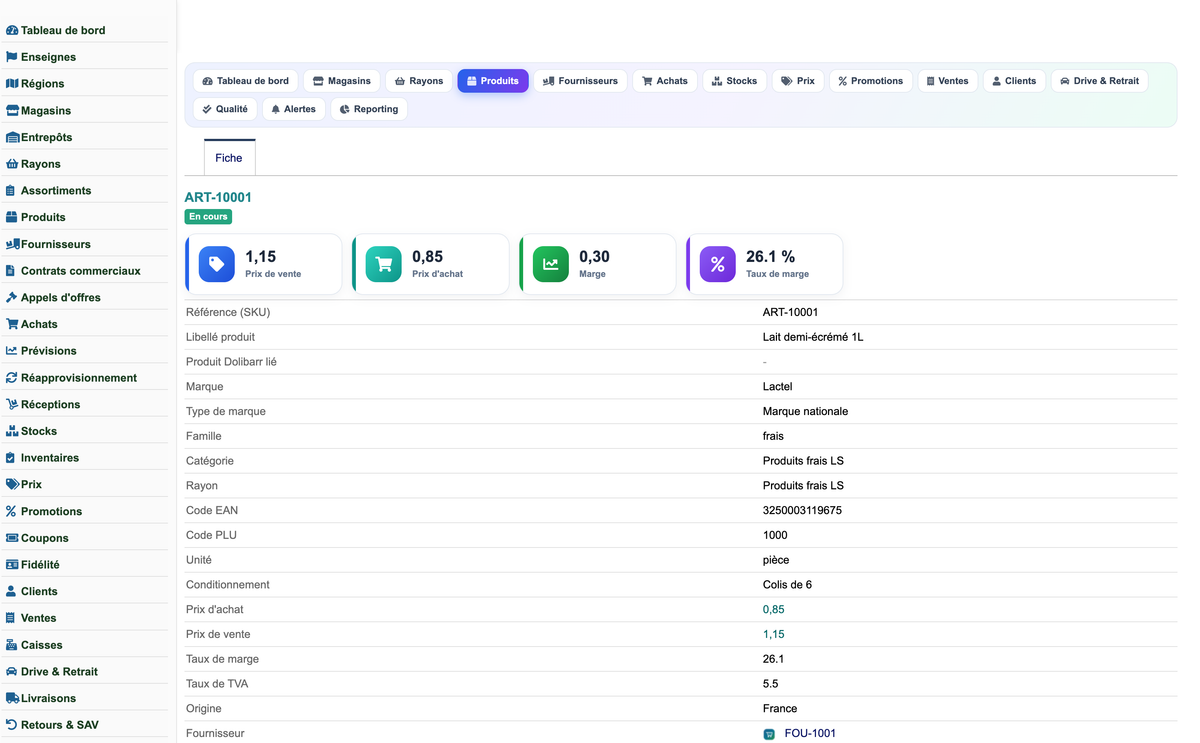
Task: Follow the FOU-1001 supplier link
Action: [x=810, y=734]
